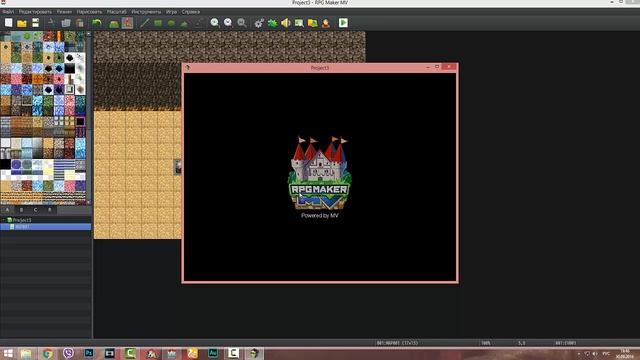
Task: Switch to tileset tab R
Action: (x=50, y=210)
